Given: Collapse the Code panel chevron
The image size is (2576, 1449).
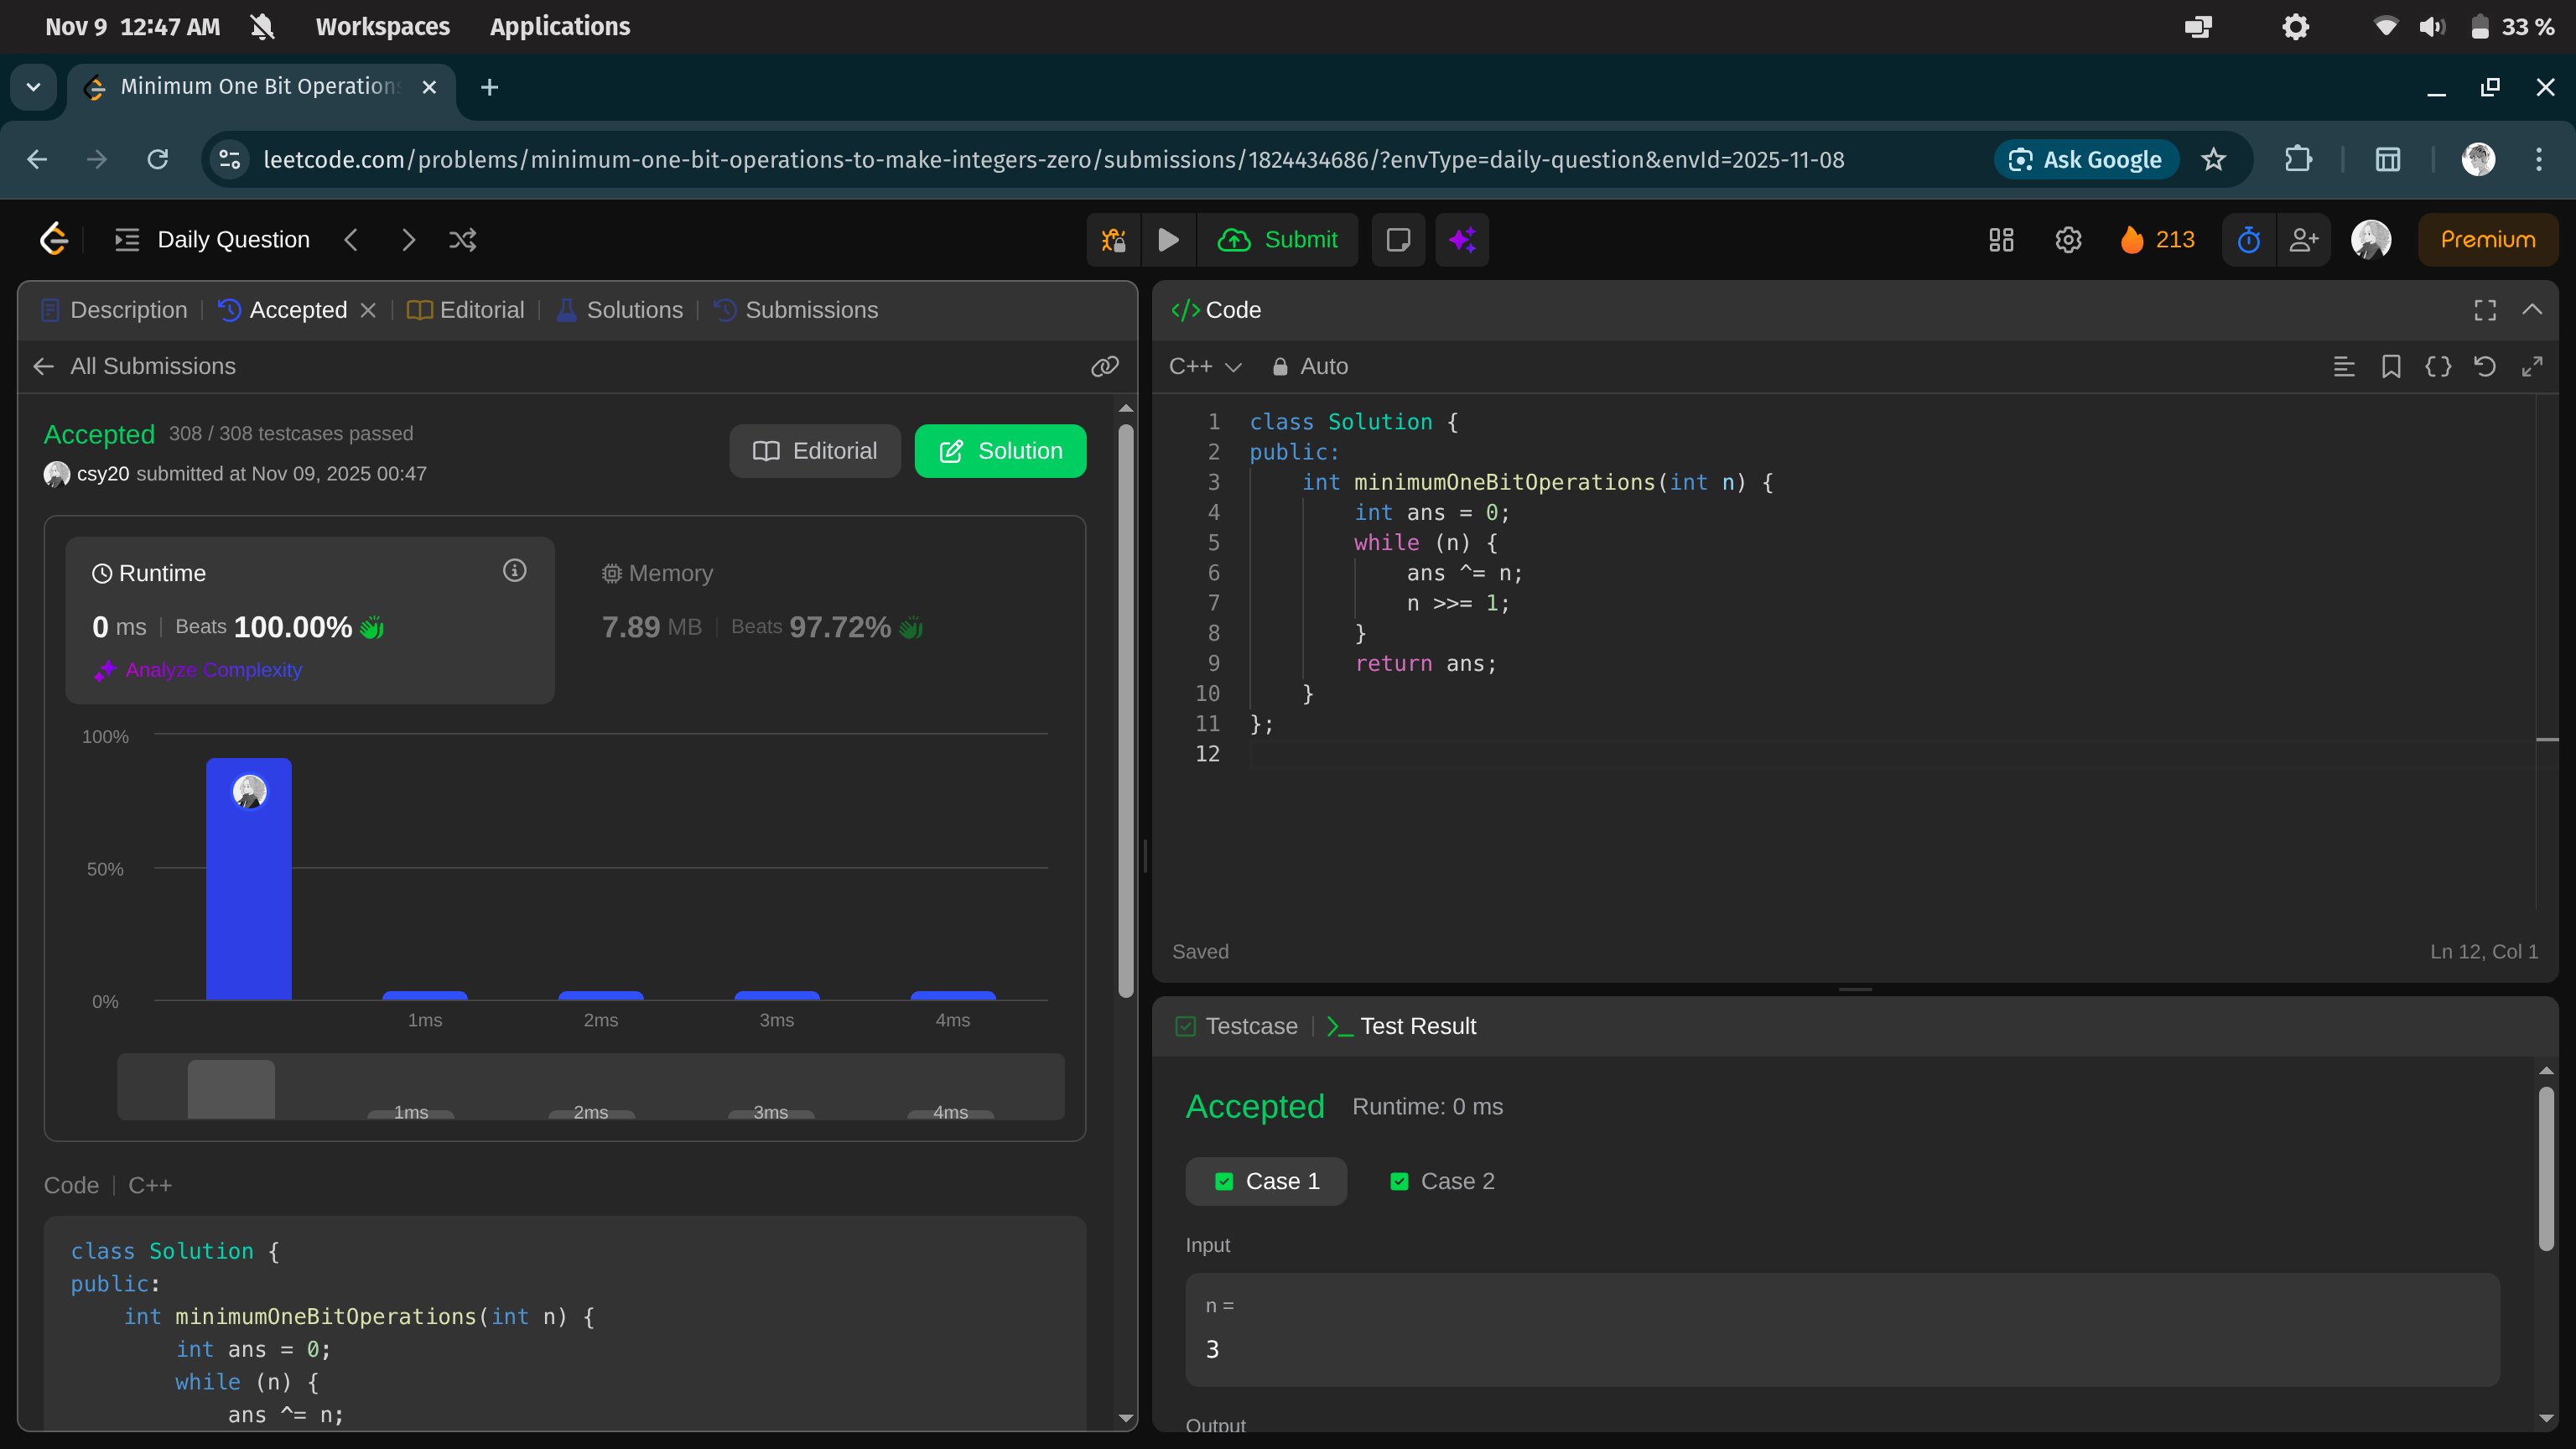Looking at the screenshot, I should [x=2532, y=310].
